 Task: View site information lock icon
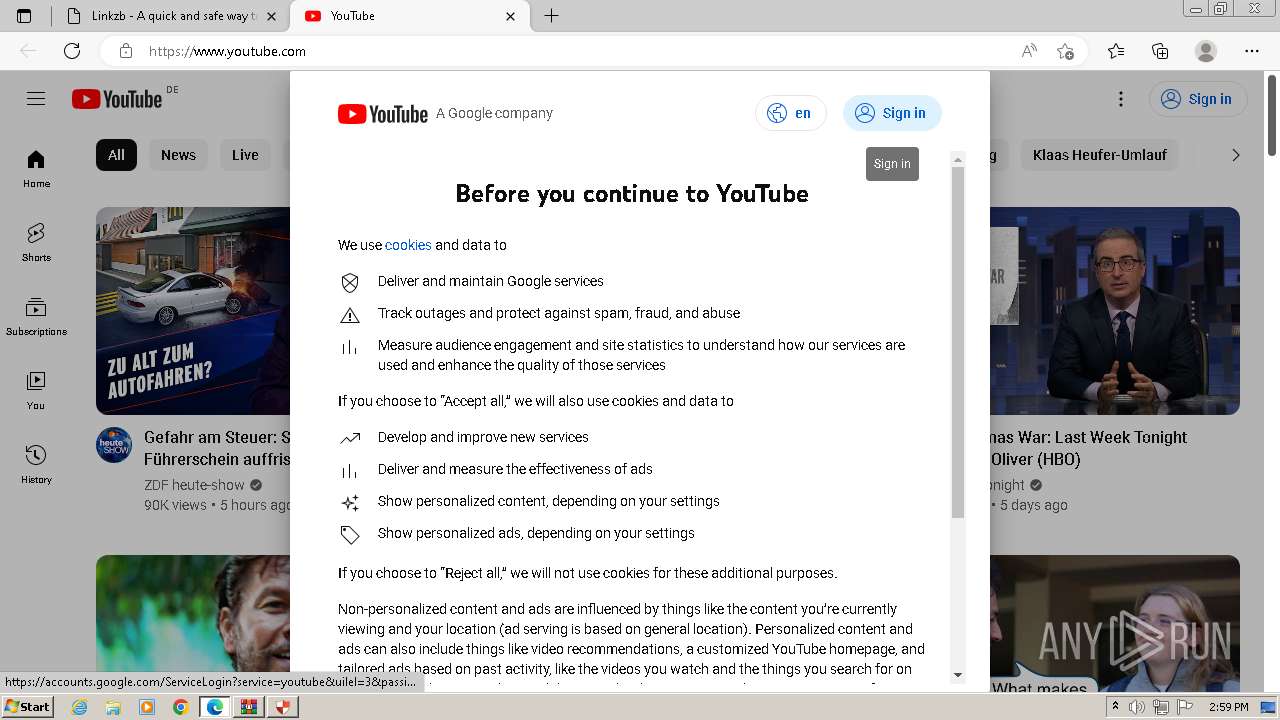(x=125, y=51)
